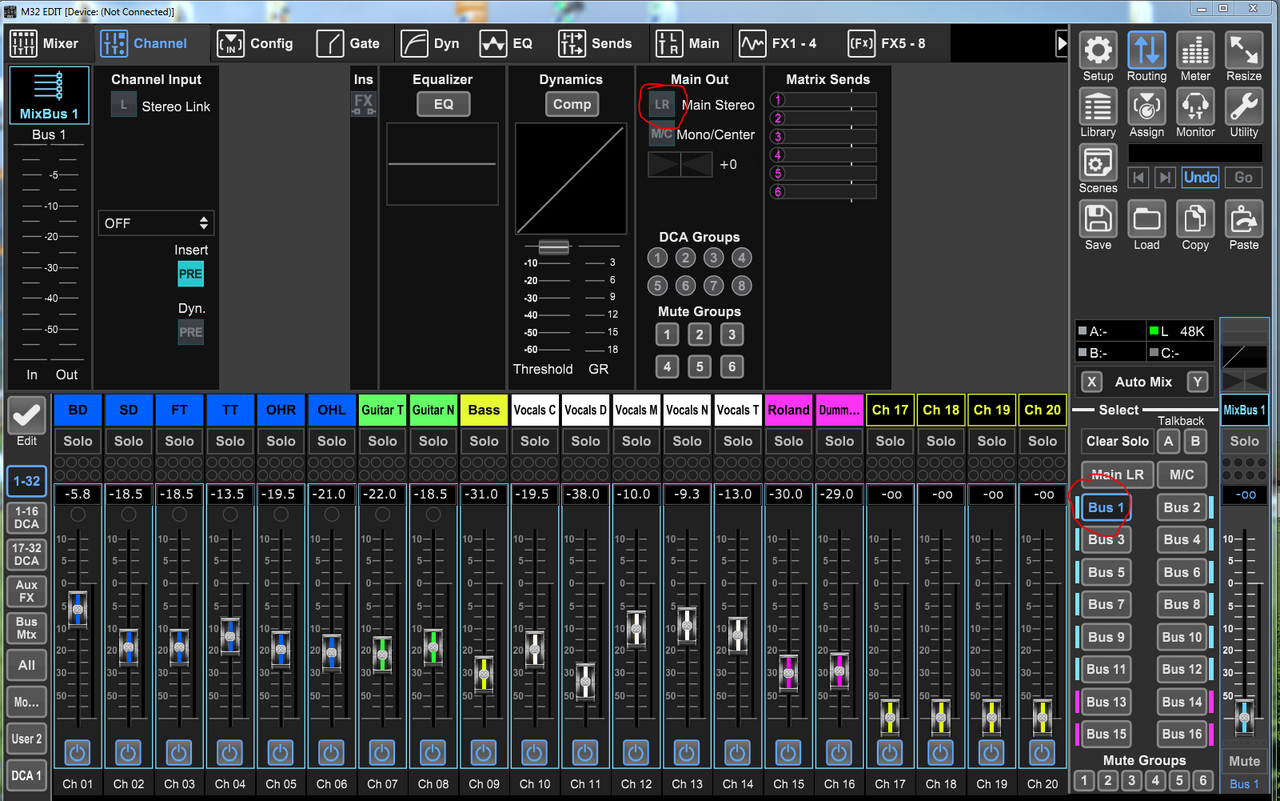This screenshot has height=801, width=1280.
Task: Click the Paste icon
Action: click(x=1244, y=219)
